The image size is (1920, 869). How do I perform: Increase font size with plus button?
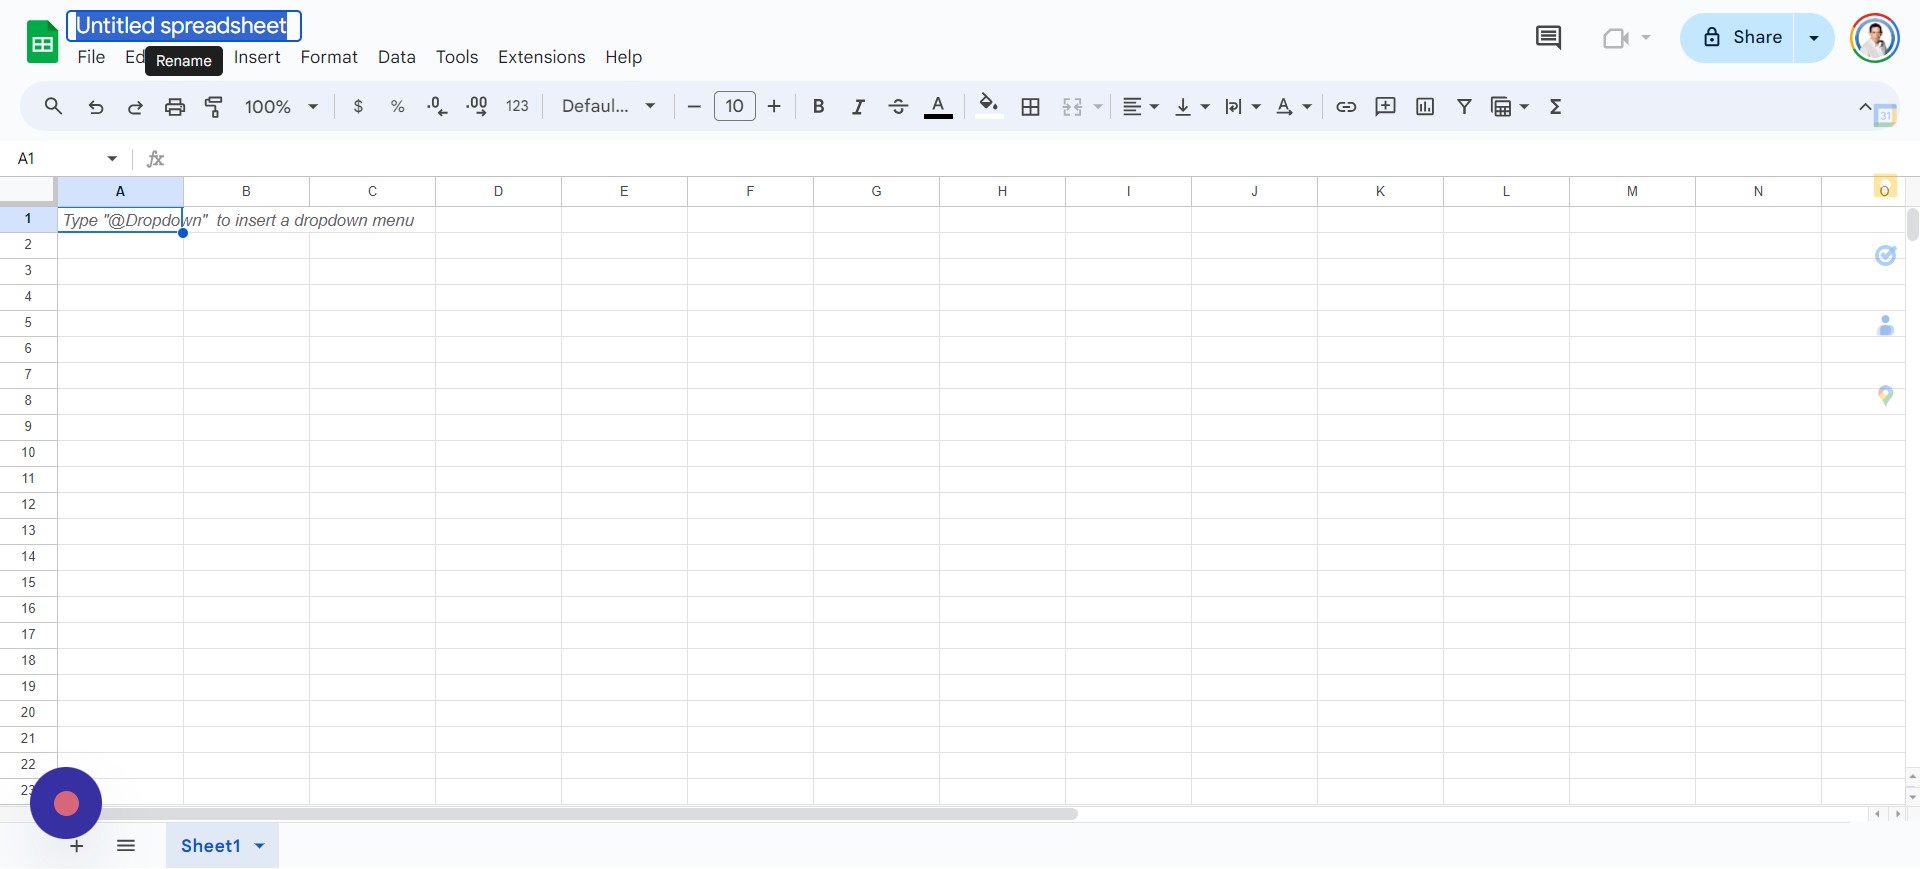point(774,107)
